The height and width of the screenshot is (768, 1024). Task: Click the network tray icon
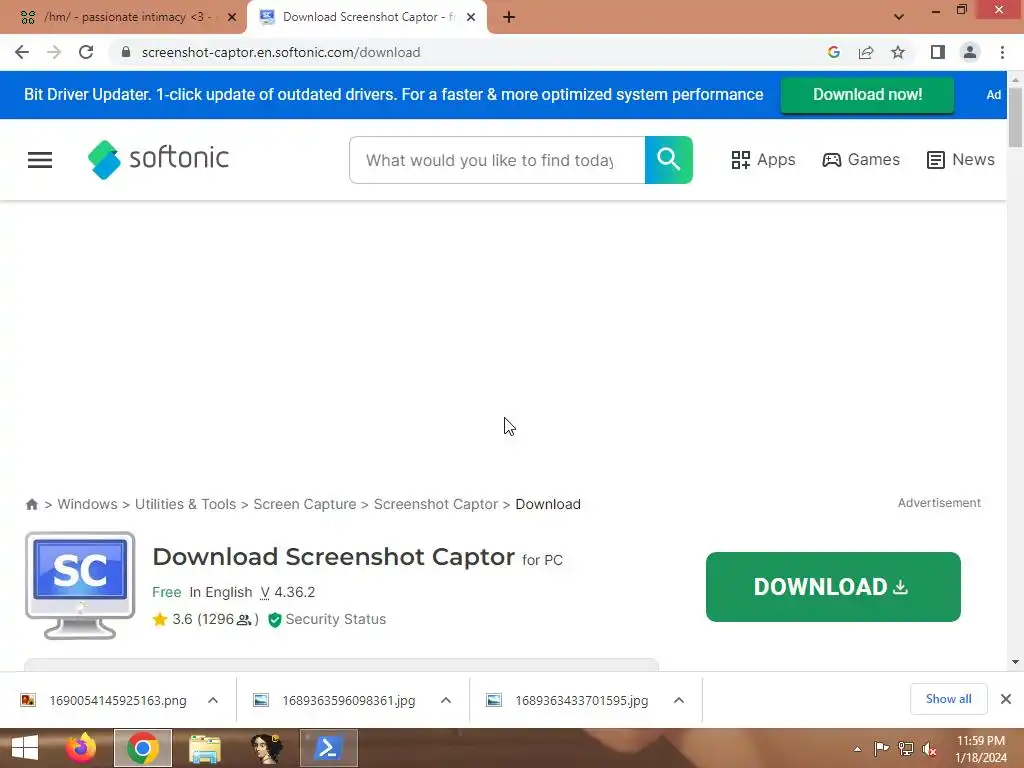[906, 748]
